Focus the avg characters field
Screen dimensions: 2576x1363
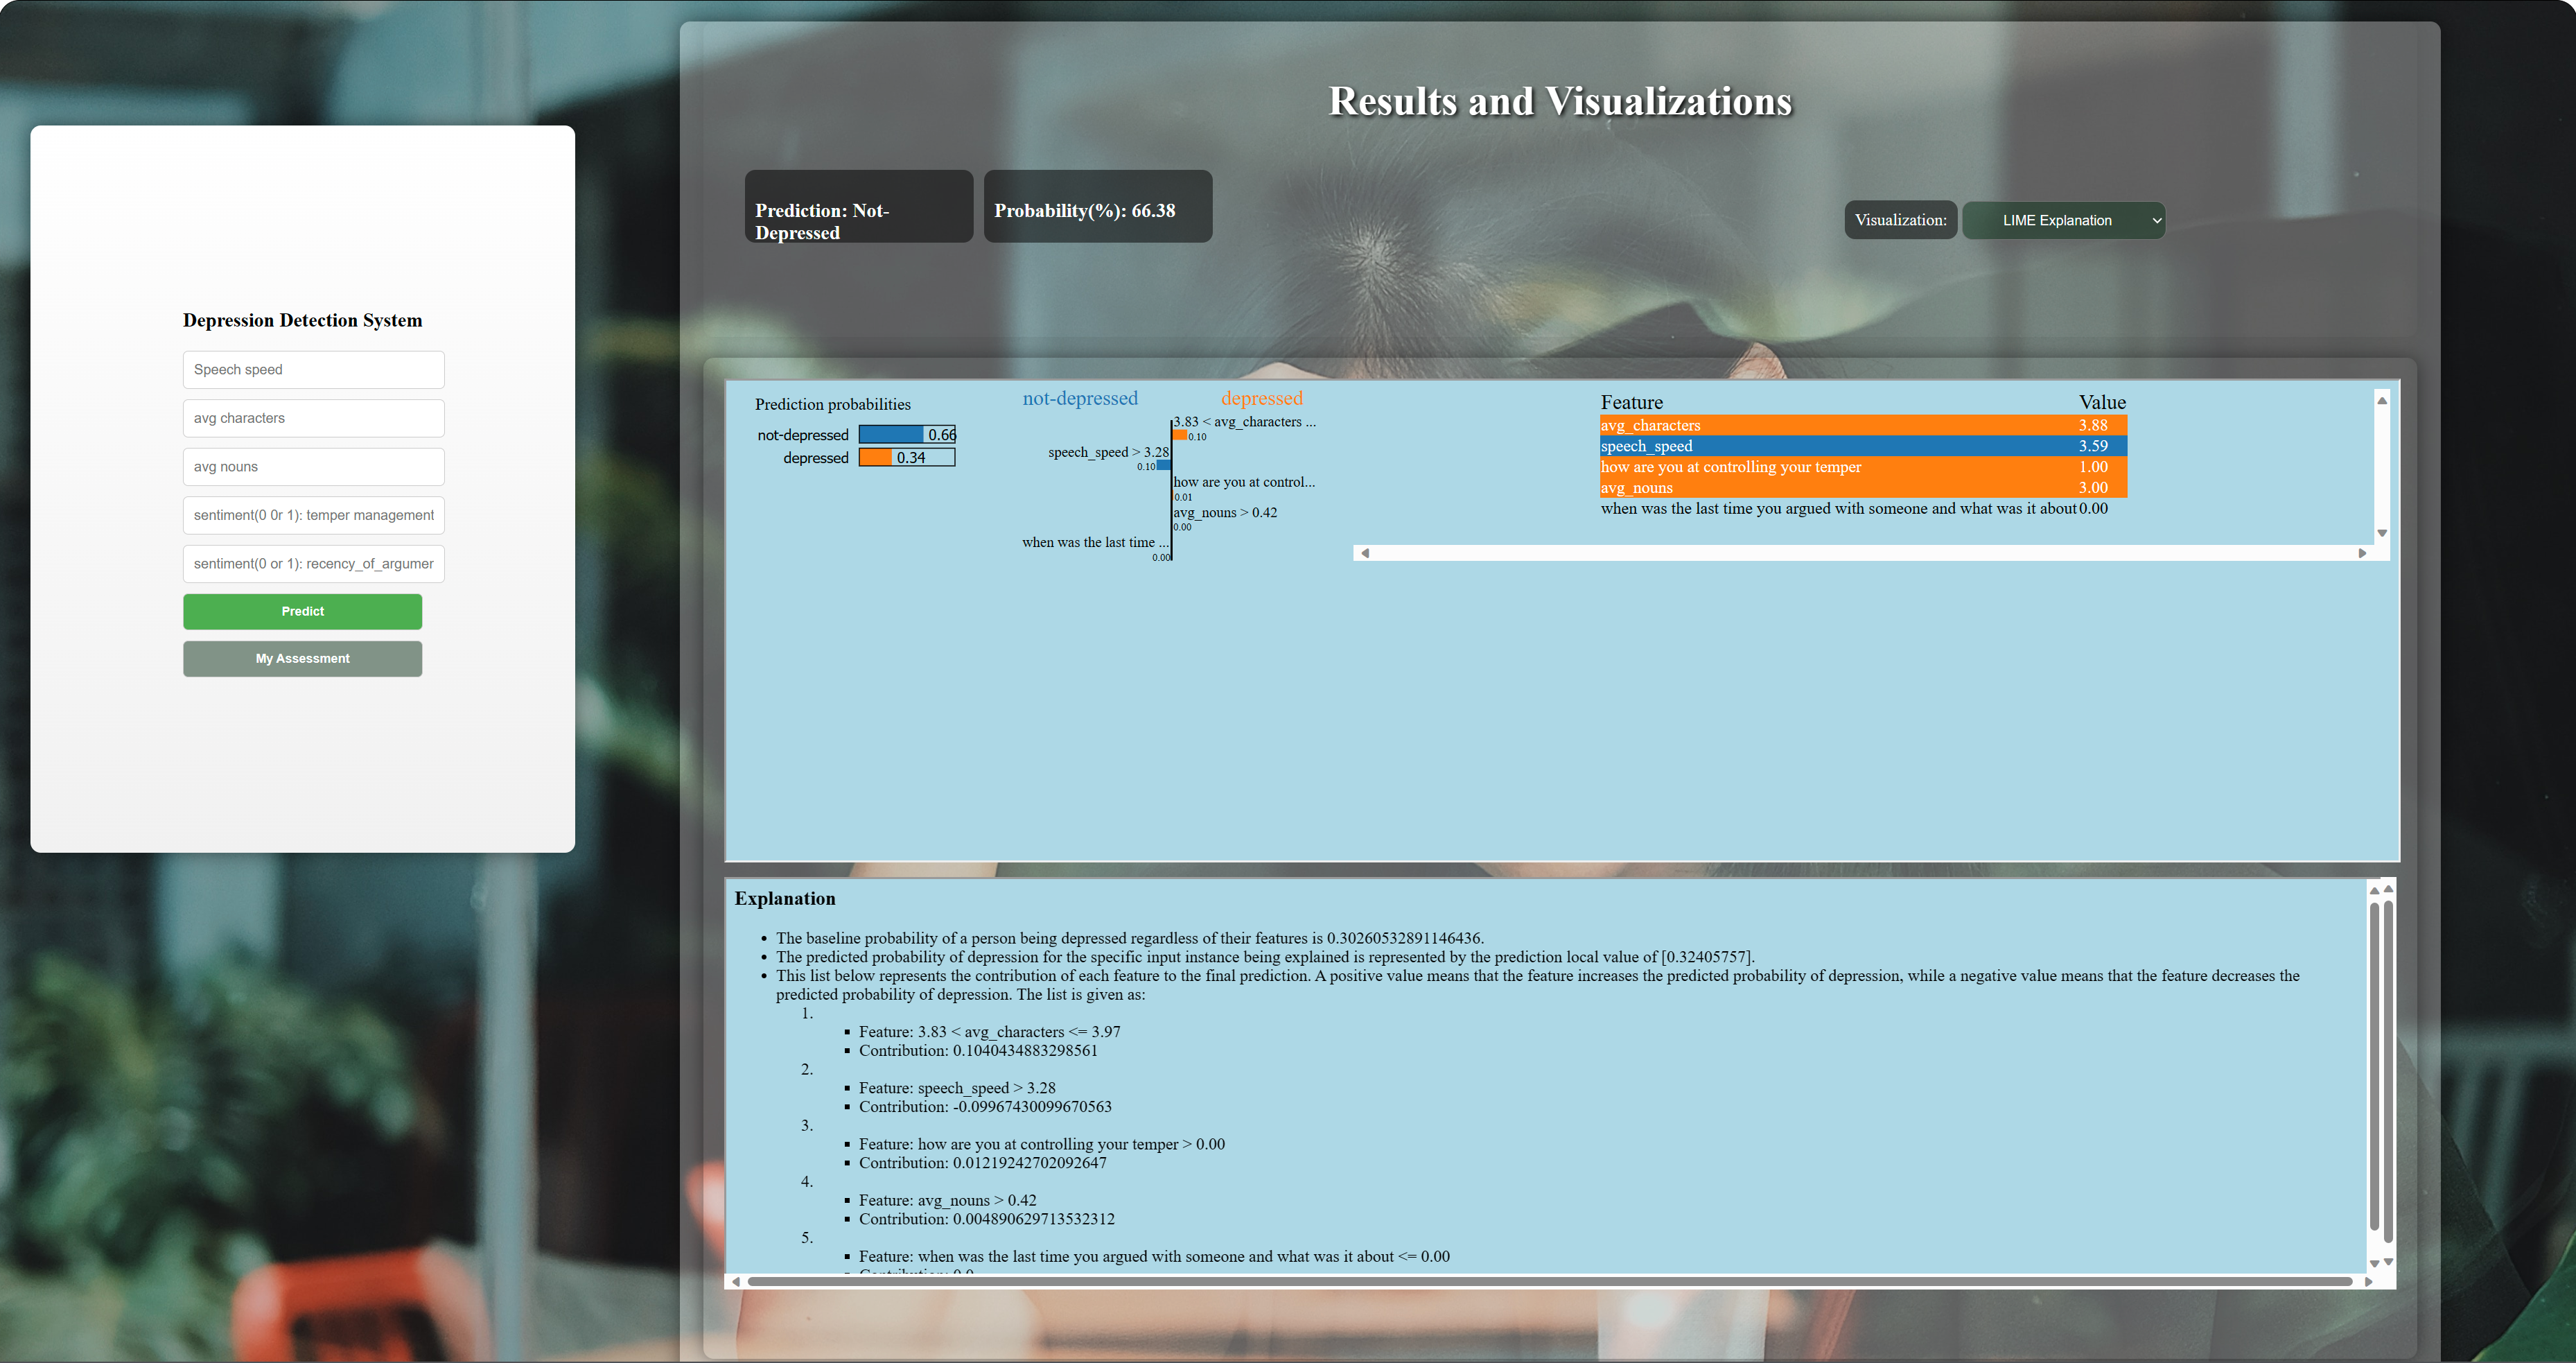click(x=313, y=418)
